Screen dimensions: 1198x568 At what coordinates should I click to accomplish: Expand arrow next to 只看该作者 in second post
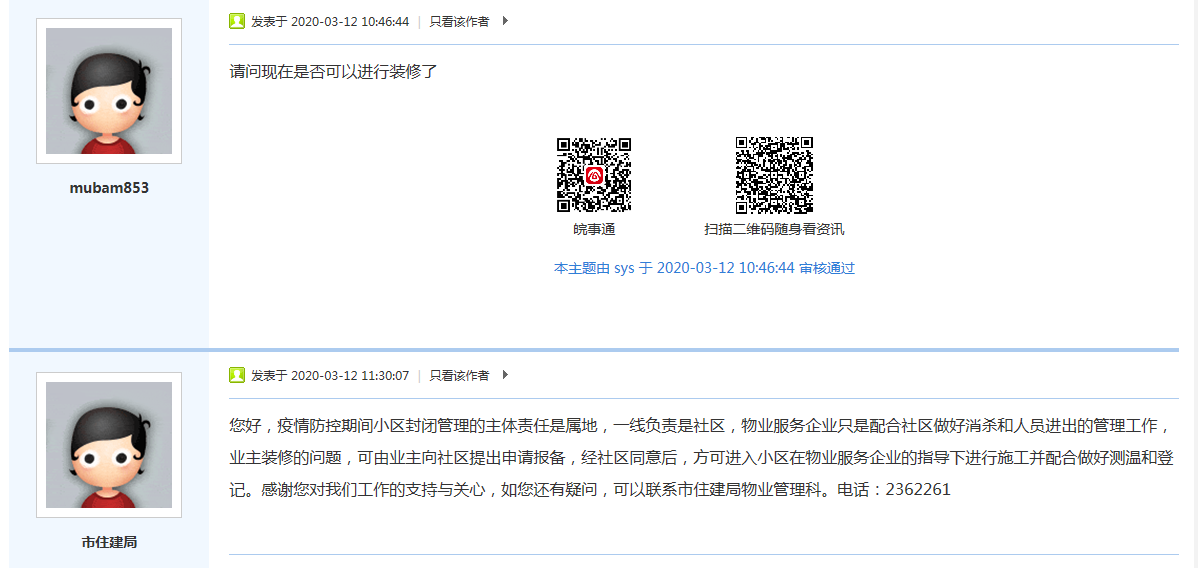click(x=505, y=375)
